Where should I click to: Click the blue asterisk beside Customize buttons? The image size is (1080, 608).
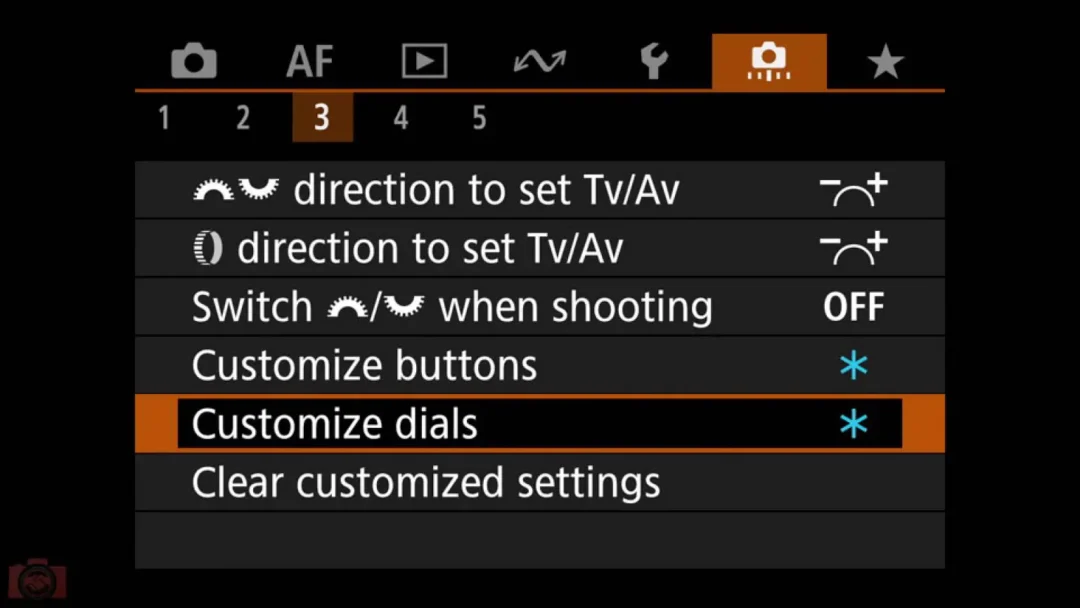853,365
